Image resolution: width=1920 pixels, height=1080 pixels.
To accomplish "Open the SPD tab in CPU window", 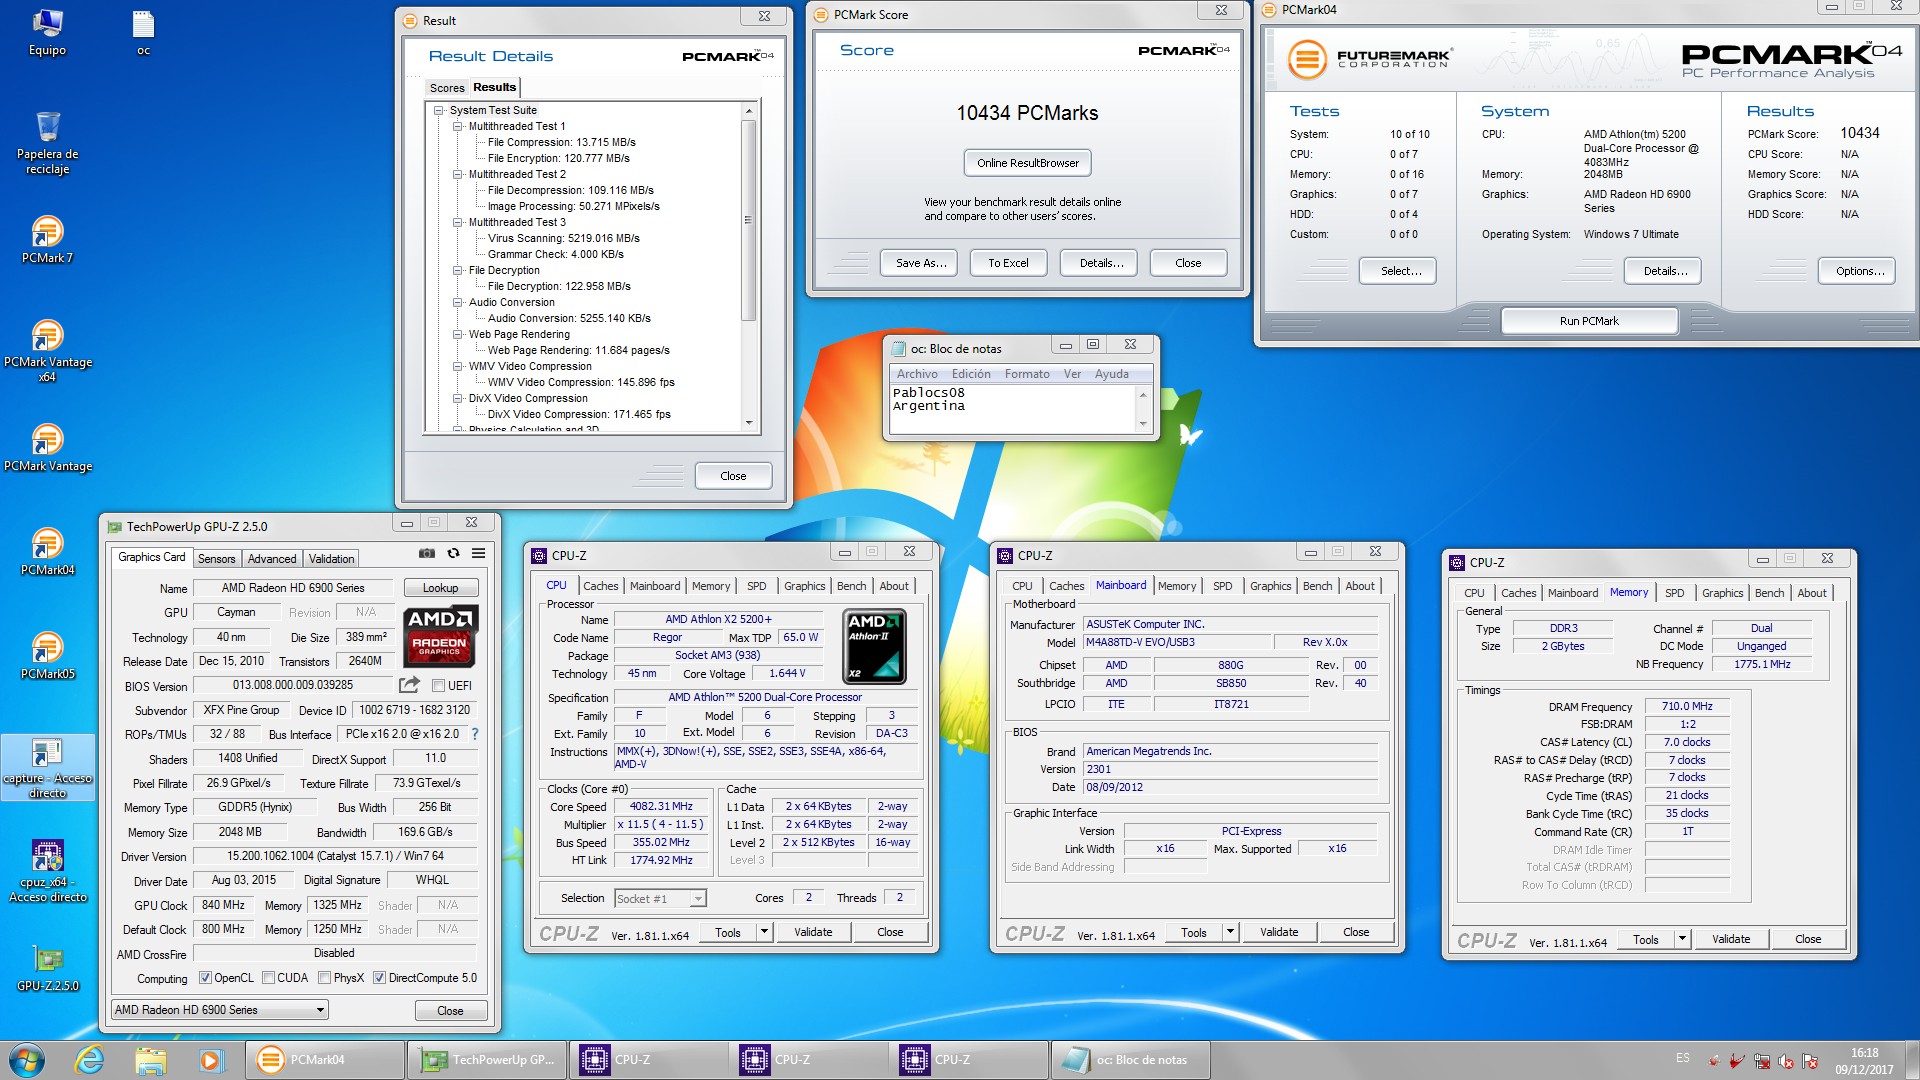I will pos(756,586).
